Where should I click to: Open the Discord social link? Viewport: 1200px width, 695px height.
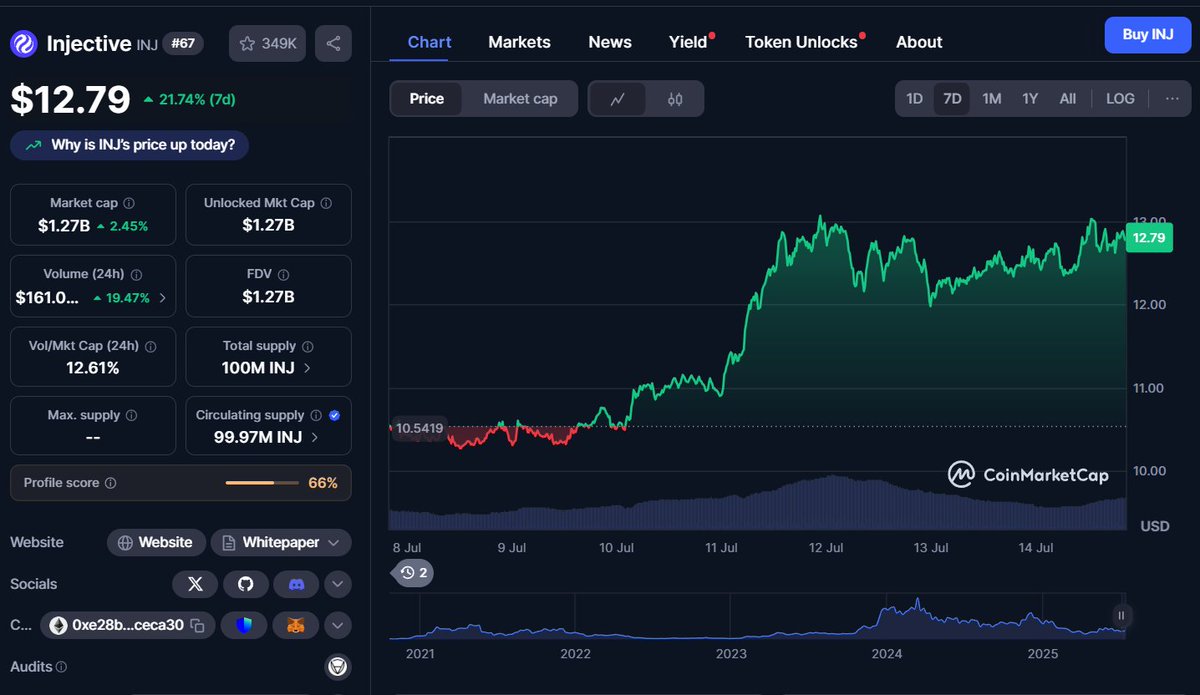point(296,584)
